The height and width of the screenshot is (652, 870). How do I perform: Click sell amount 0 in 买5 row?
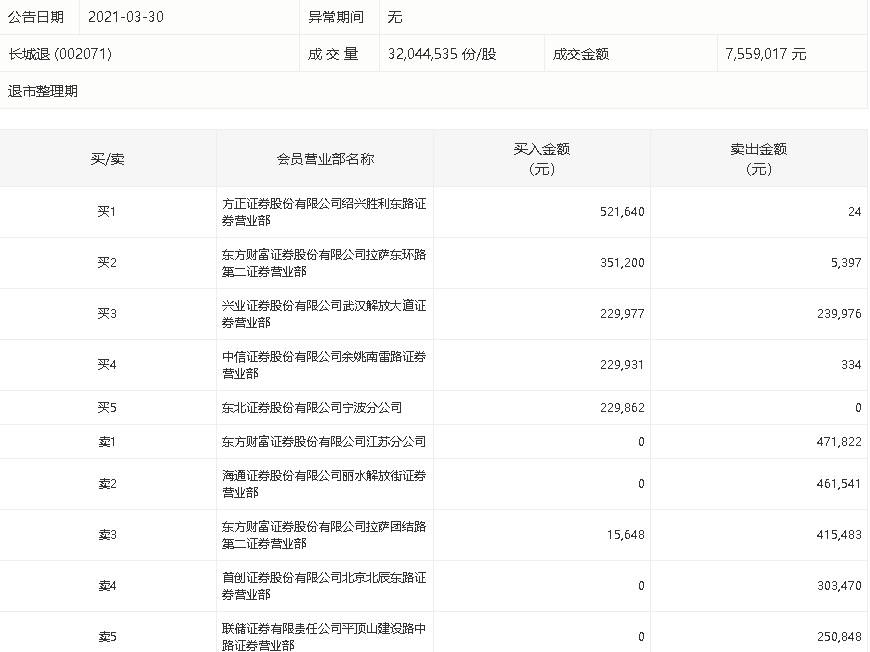coord(858,408)
